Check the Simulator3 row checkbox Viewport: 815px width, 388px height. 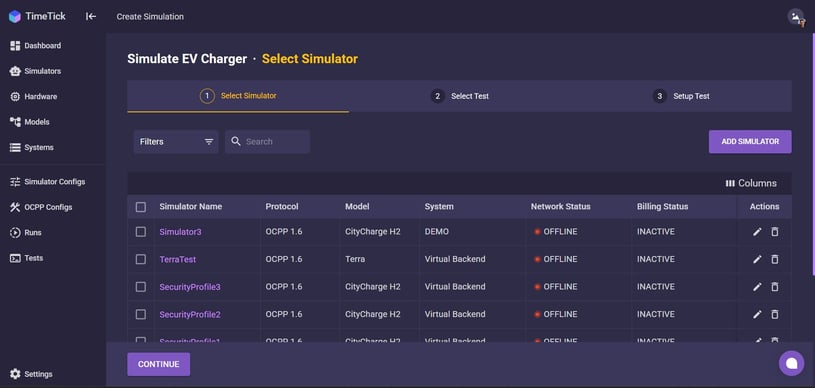(141, 232)
